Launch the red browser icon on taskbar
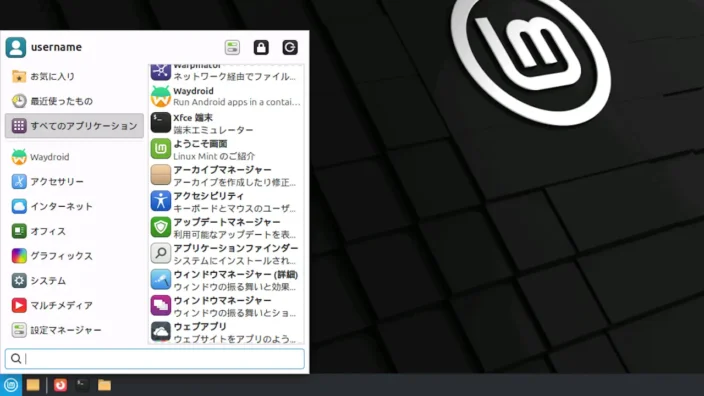The width and height of the screenshot is (704, 396). click(x=60, y=385)
